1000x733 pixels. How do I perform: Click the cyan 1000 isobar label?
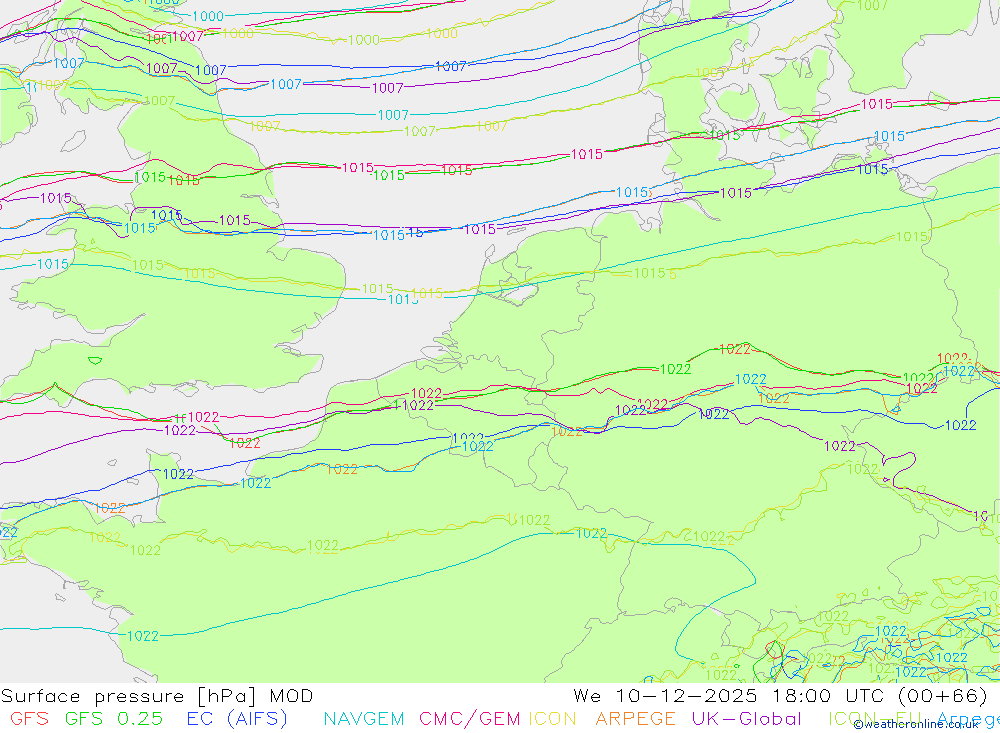point(208,16)
